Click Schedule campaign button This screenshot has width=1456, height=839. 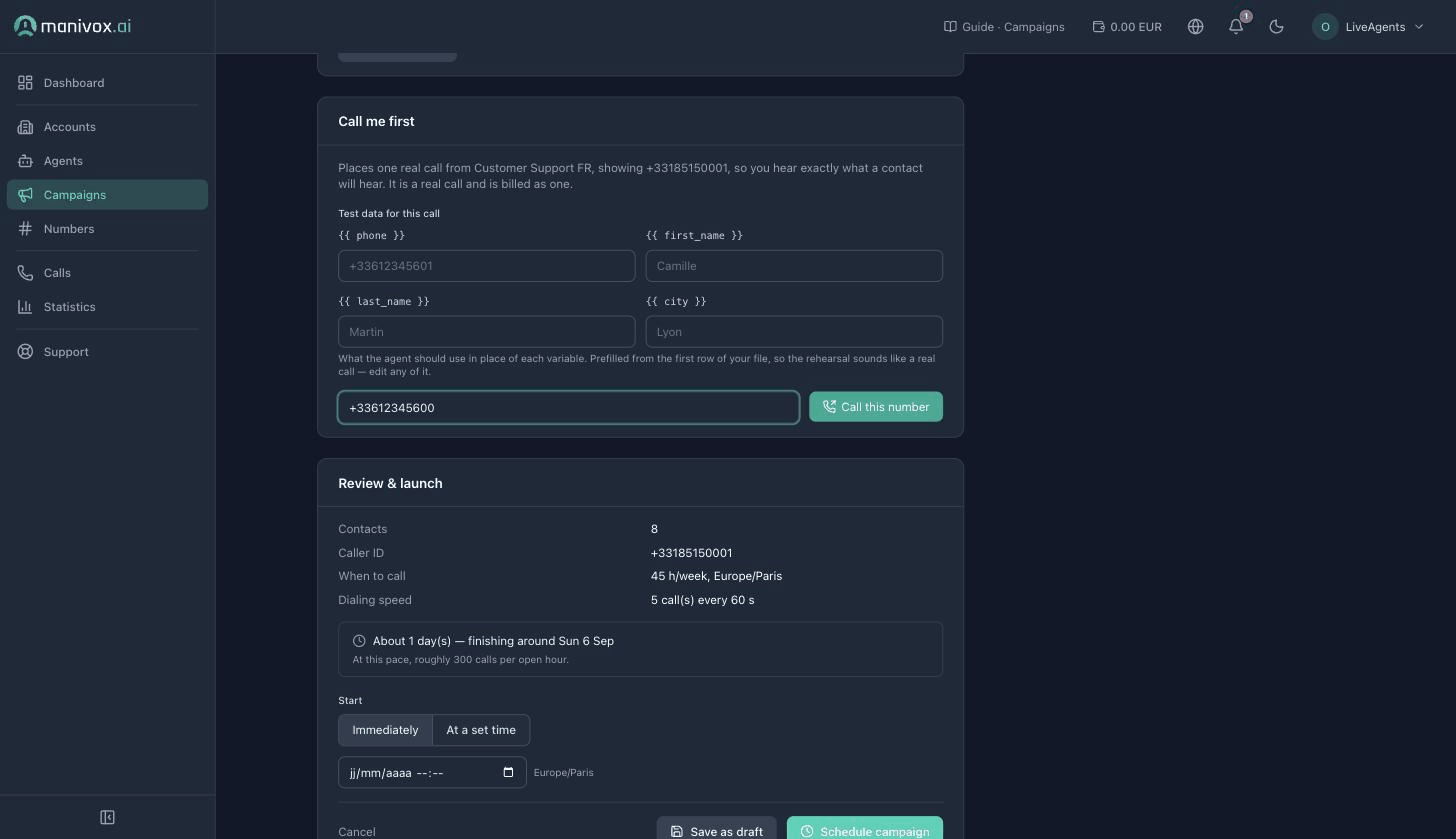tap(865, 831)
